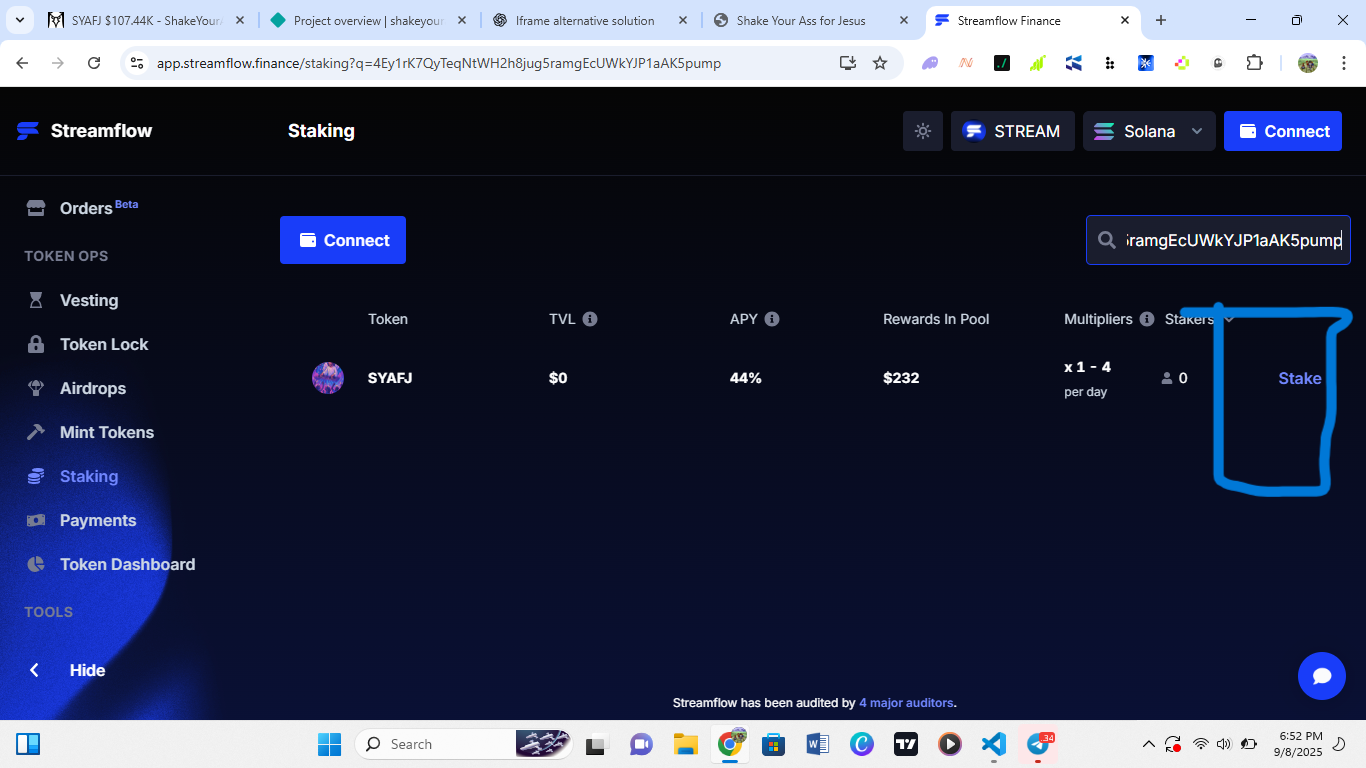This screenshot has height=768, width=1366.
Task: Click Stake link for SYAFJ
Action: coord(1299,378)
